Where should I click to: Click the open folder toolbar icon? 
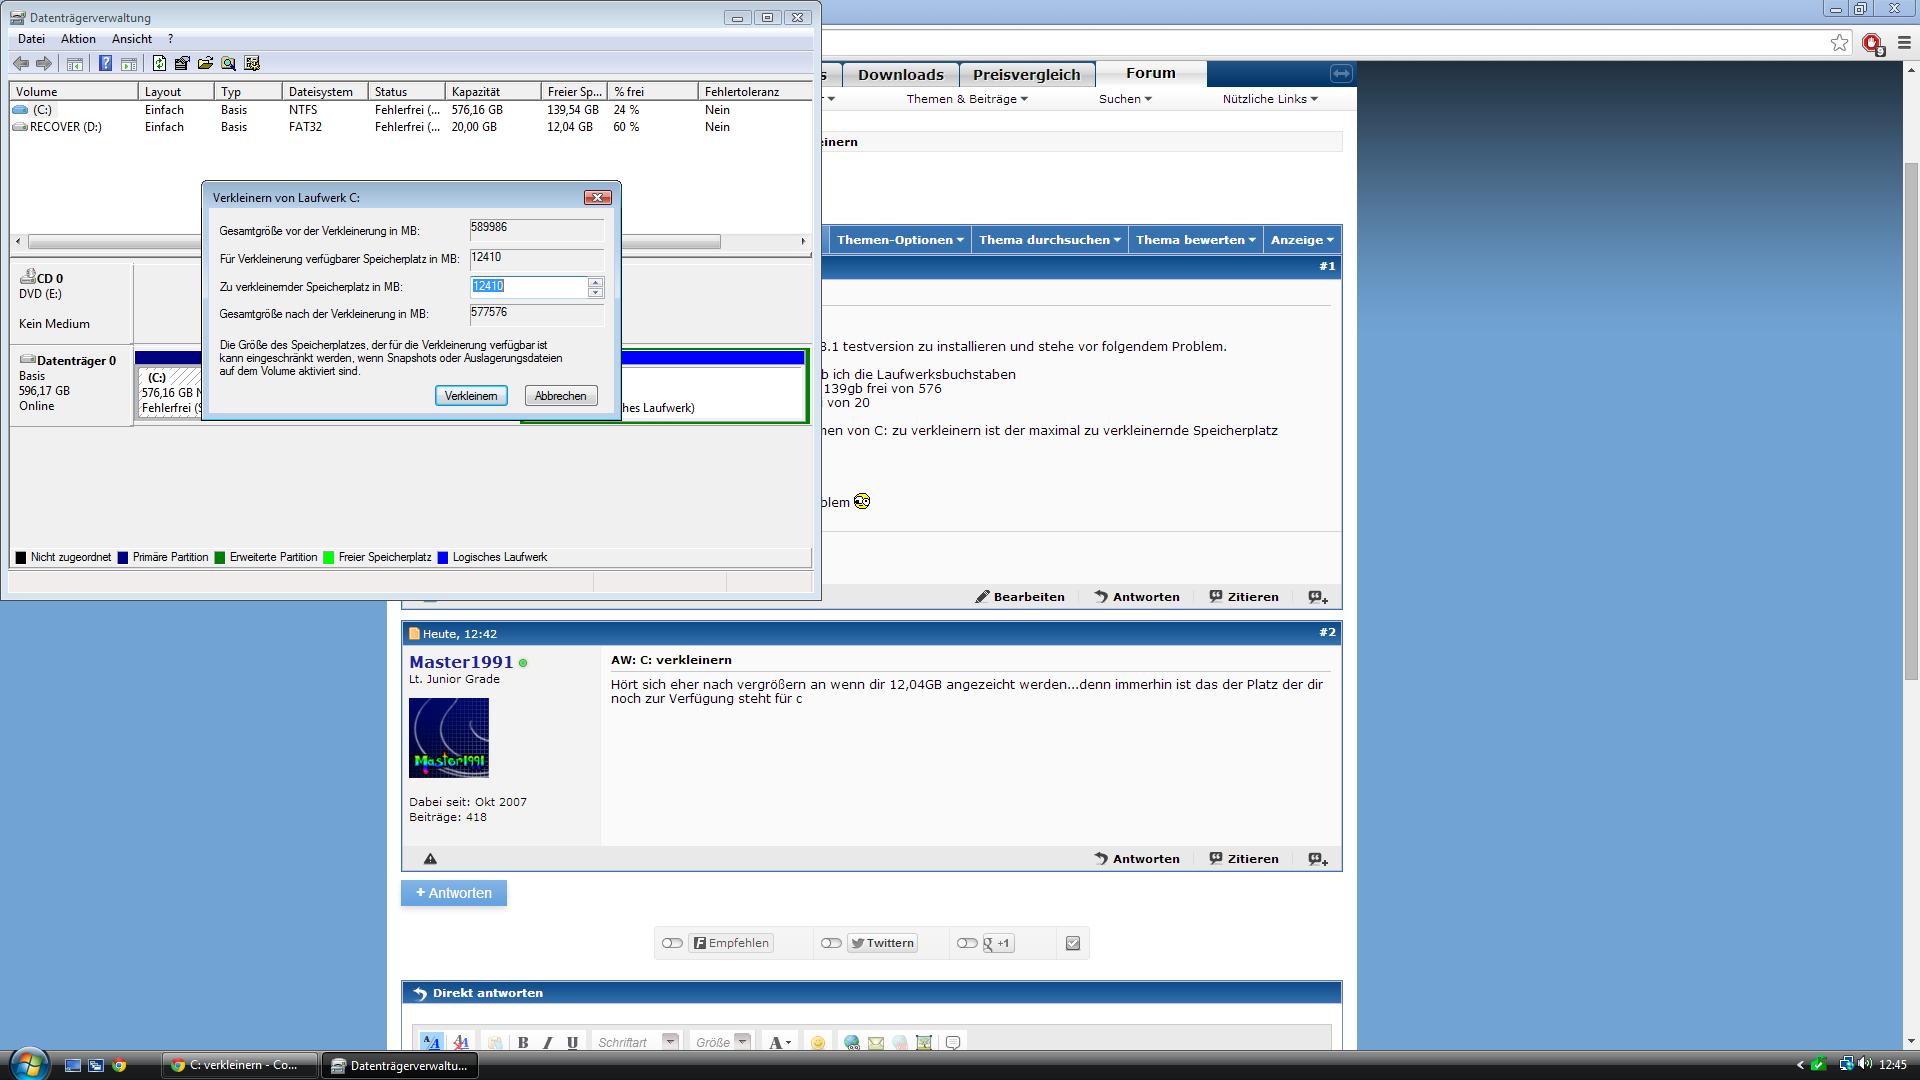pyautogui.click(x=205, y=64)
